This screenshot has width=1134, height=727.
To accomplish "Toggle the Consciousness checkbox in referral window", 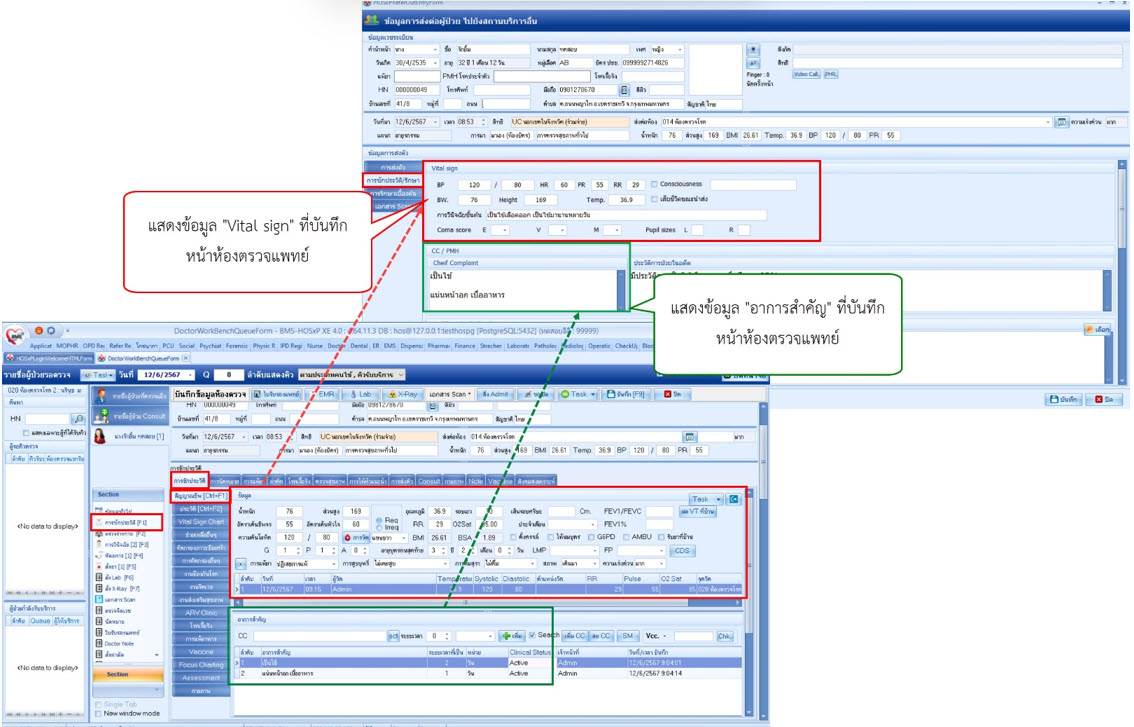I will (655, 184).
